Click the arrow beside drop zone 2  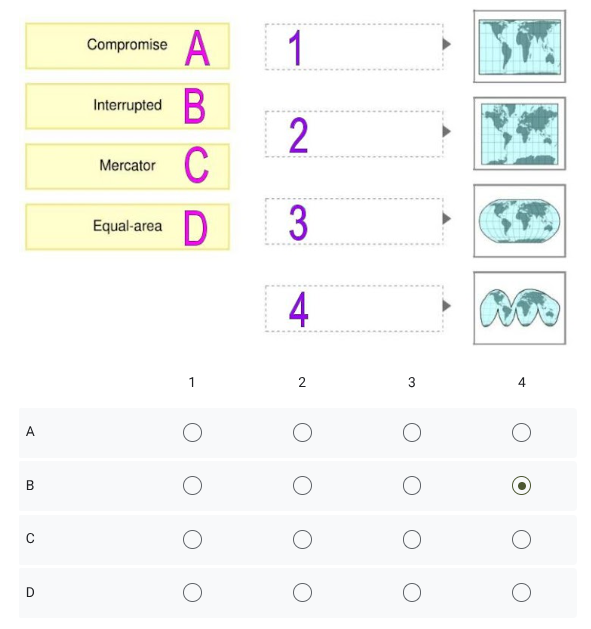click(x=447, y=131)
